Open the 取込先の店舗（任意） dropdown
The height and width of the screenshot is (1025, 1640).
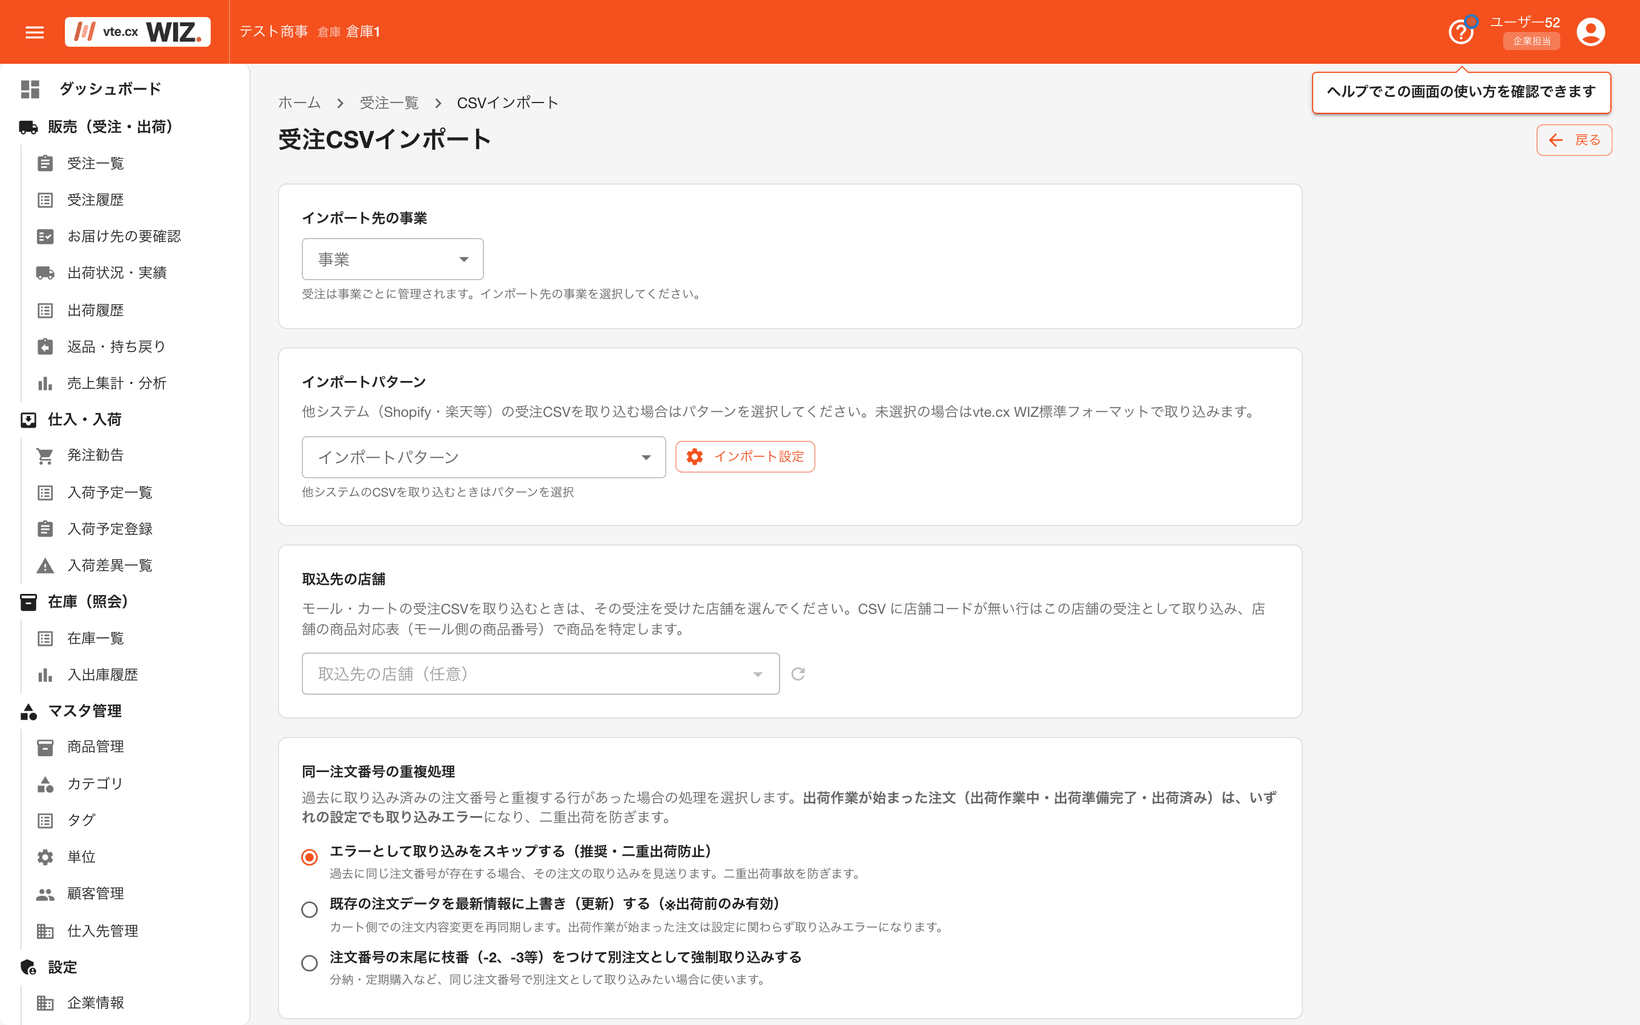pos(541,674)
